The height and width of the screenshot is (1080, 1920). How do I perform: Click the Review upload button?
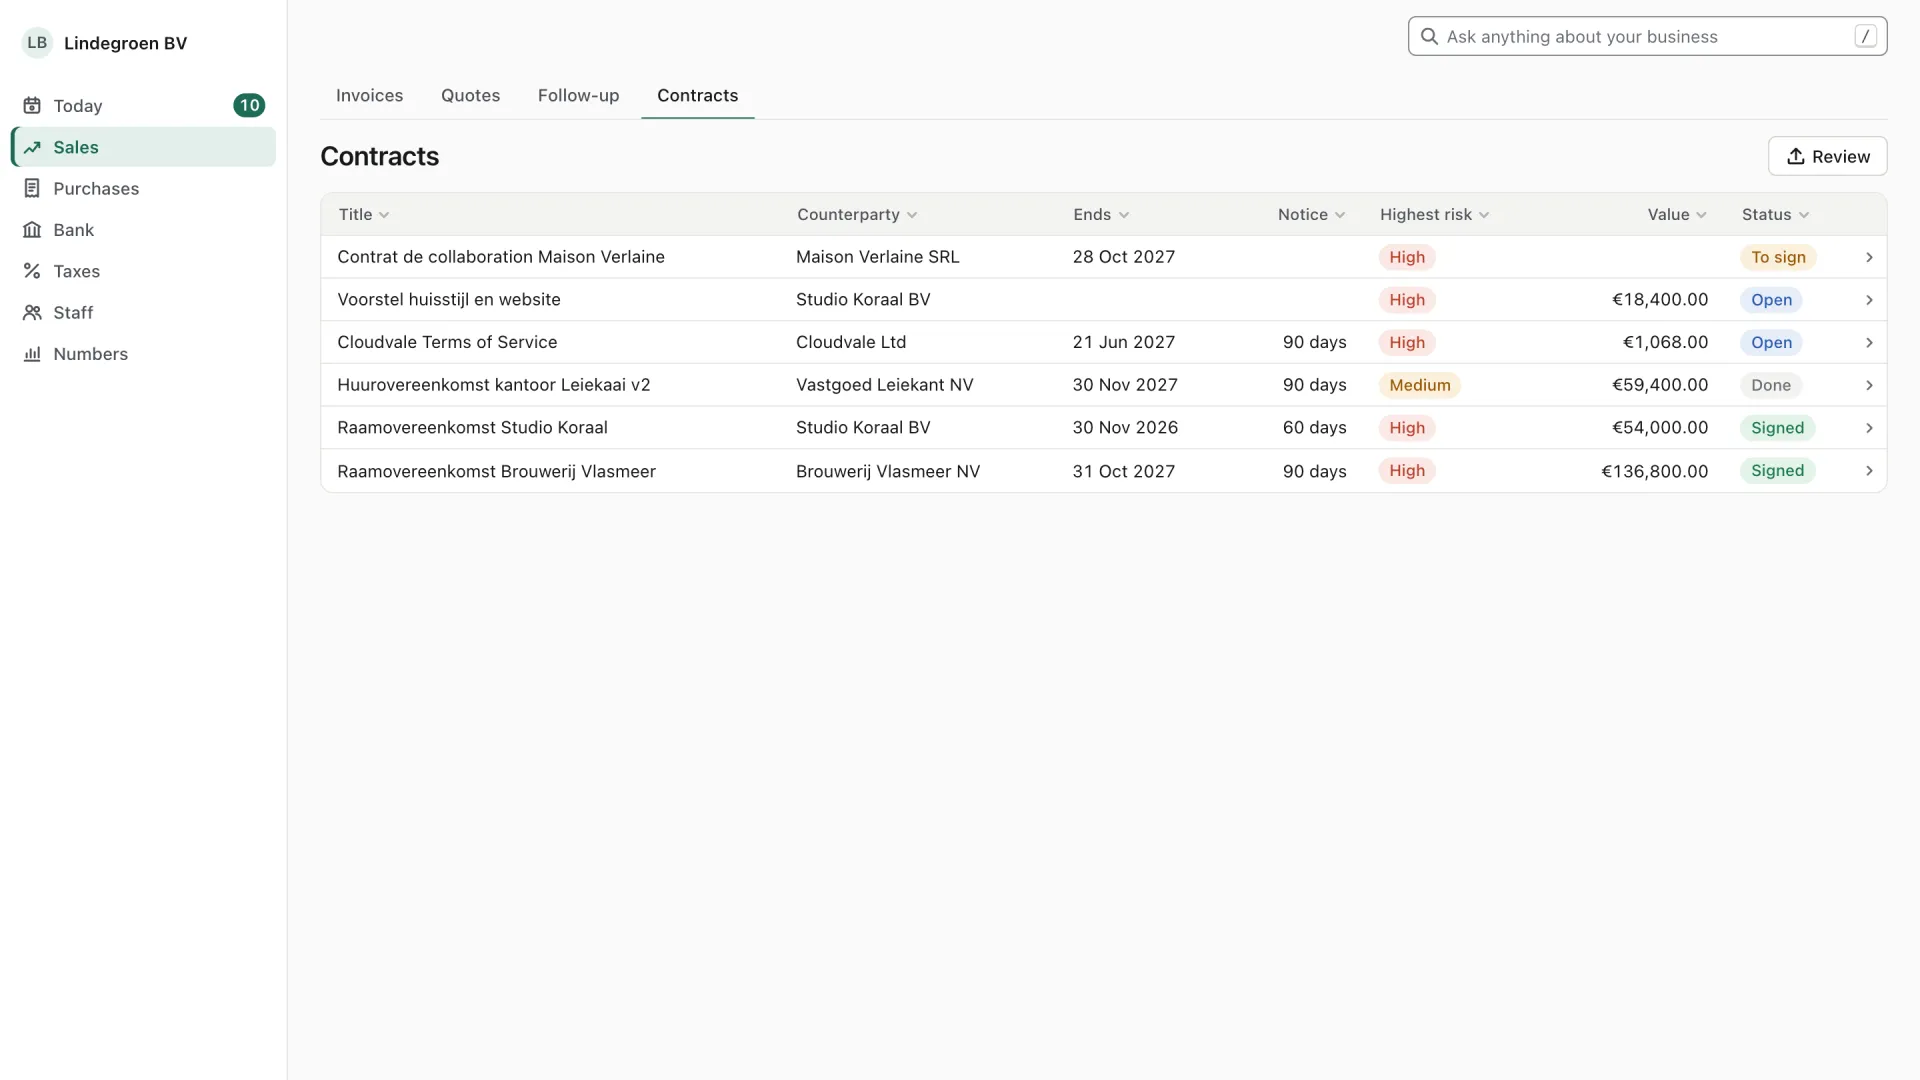coord(1827,157)
